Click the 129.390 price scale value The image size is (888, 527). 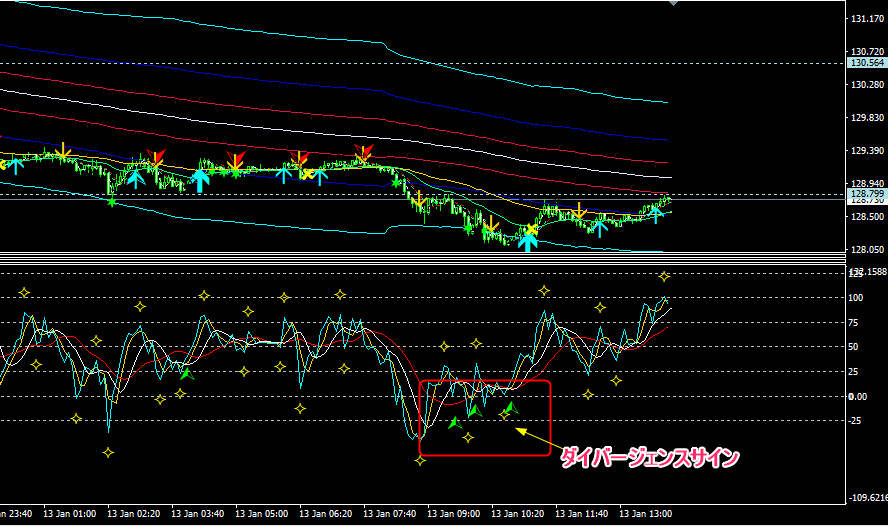click(x=868, y=150)
